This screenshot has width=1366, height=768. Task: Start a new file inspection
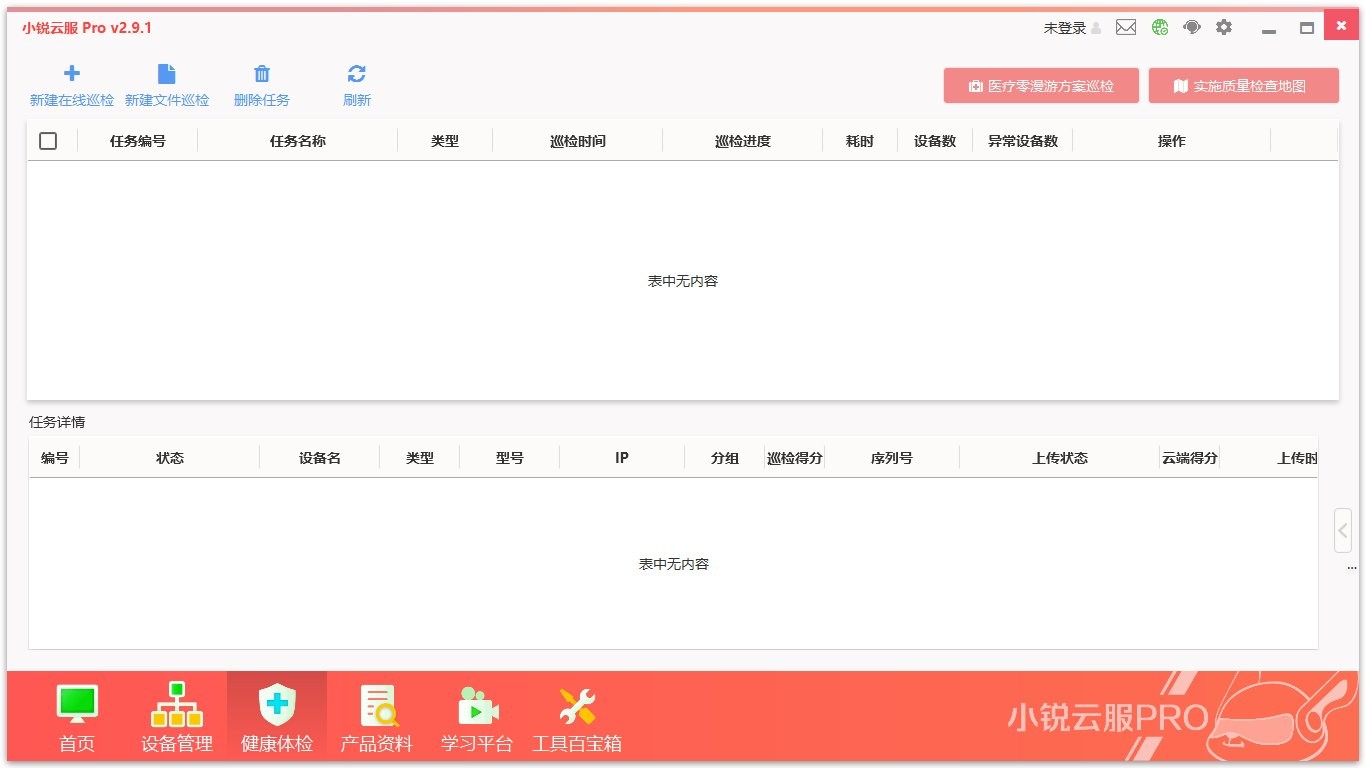[x=166, y=84]
